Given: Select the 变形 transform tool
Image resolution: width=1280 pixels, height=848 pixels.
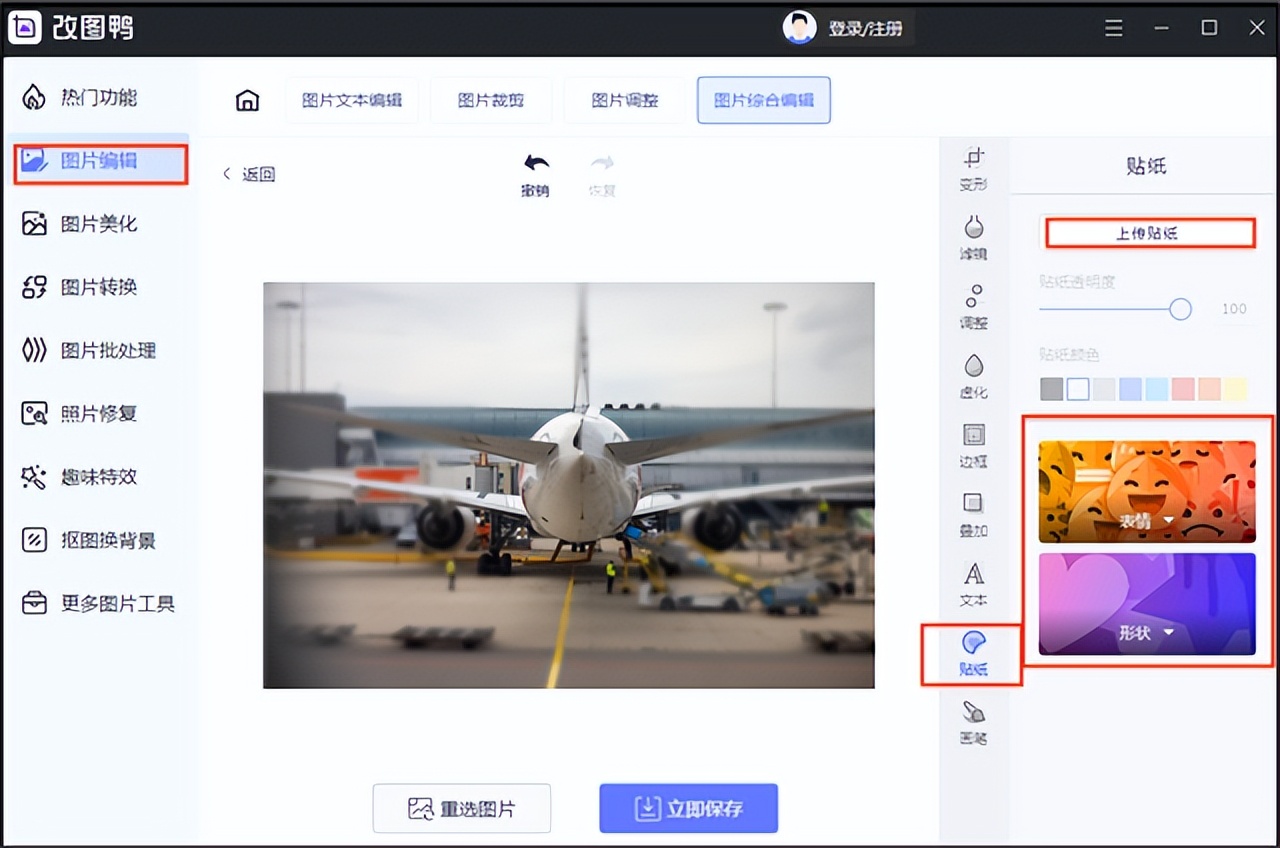Looking at the screenshot, I should pos(973,170).
